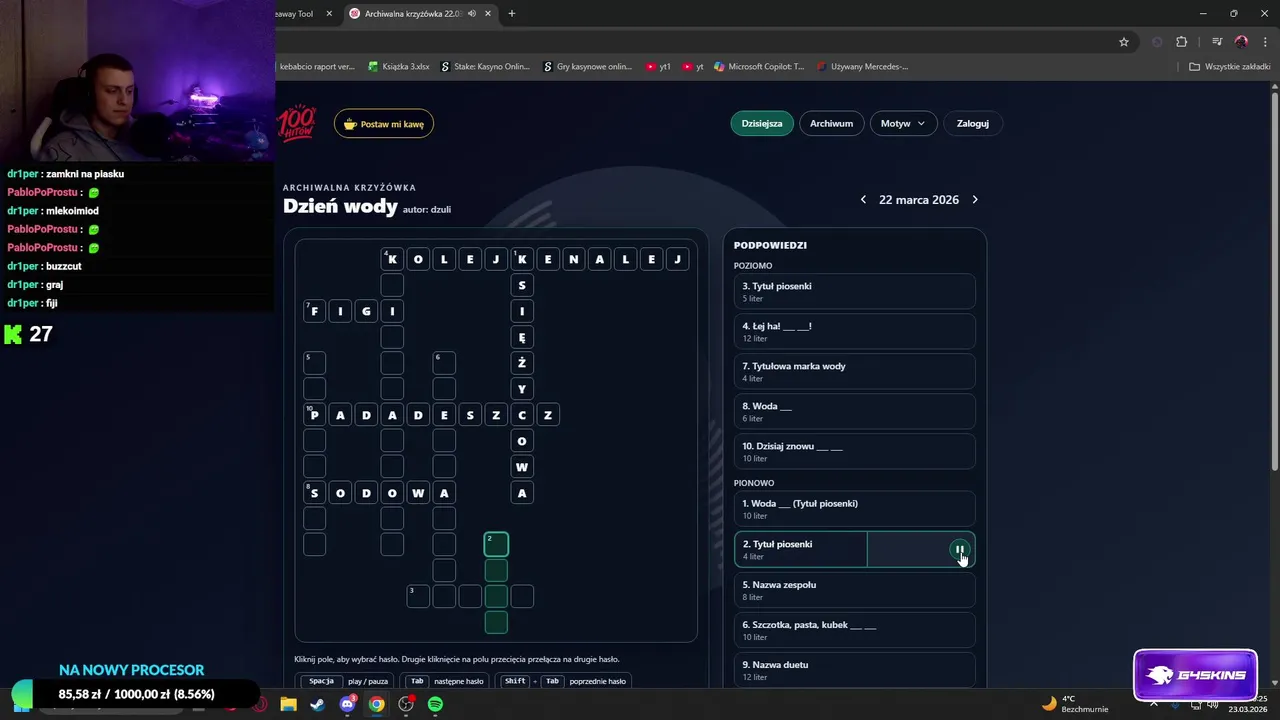Click the Zaloguj login button

pos(972,123)
